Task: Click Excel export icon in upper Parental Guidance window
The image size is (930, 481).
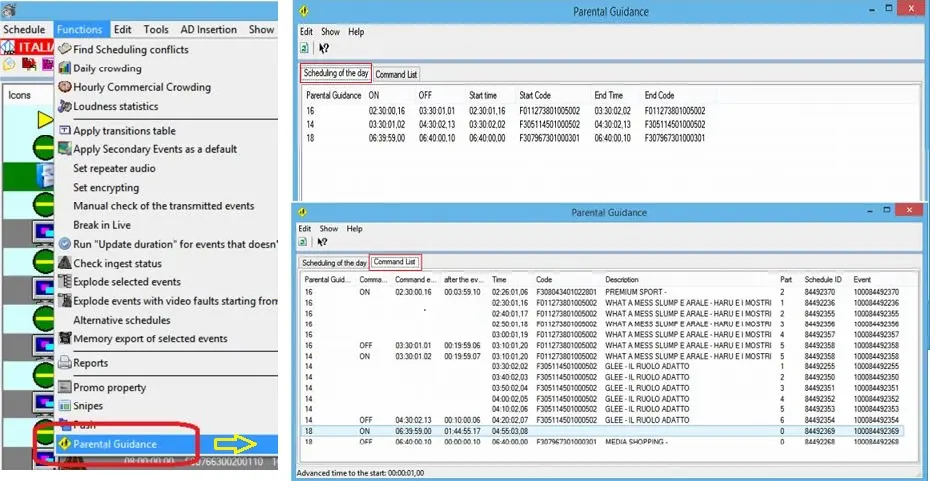Action: [x=306, y=48]
